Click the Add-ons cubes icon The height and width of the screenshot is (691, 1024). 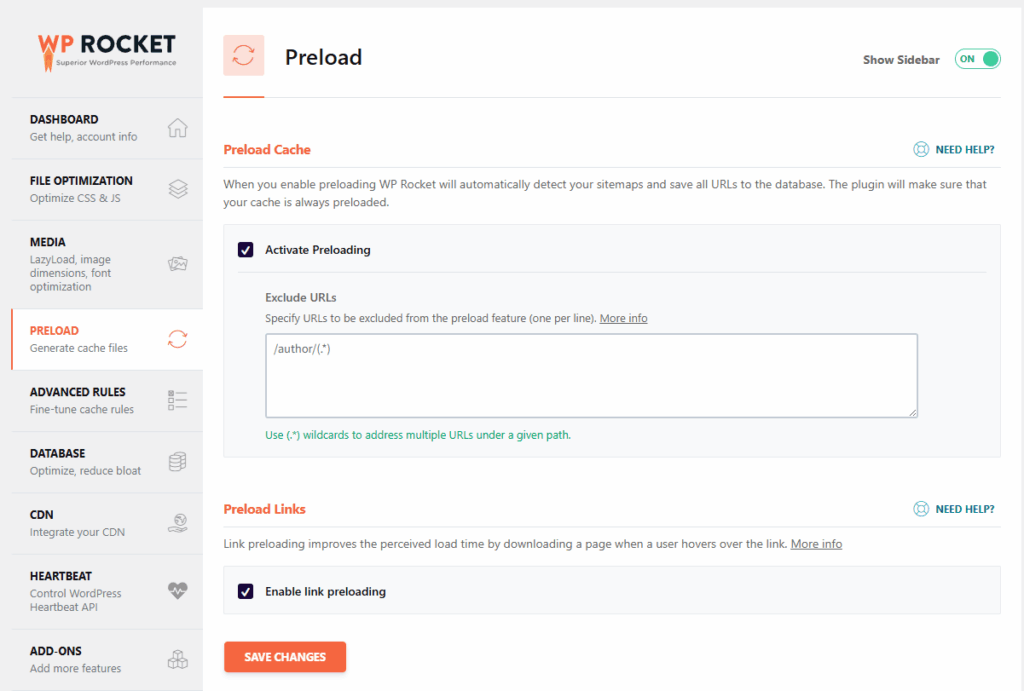[178, 659]
